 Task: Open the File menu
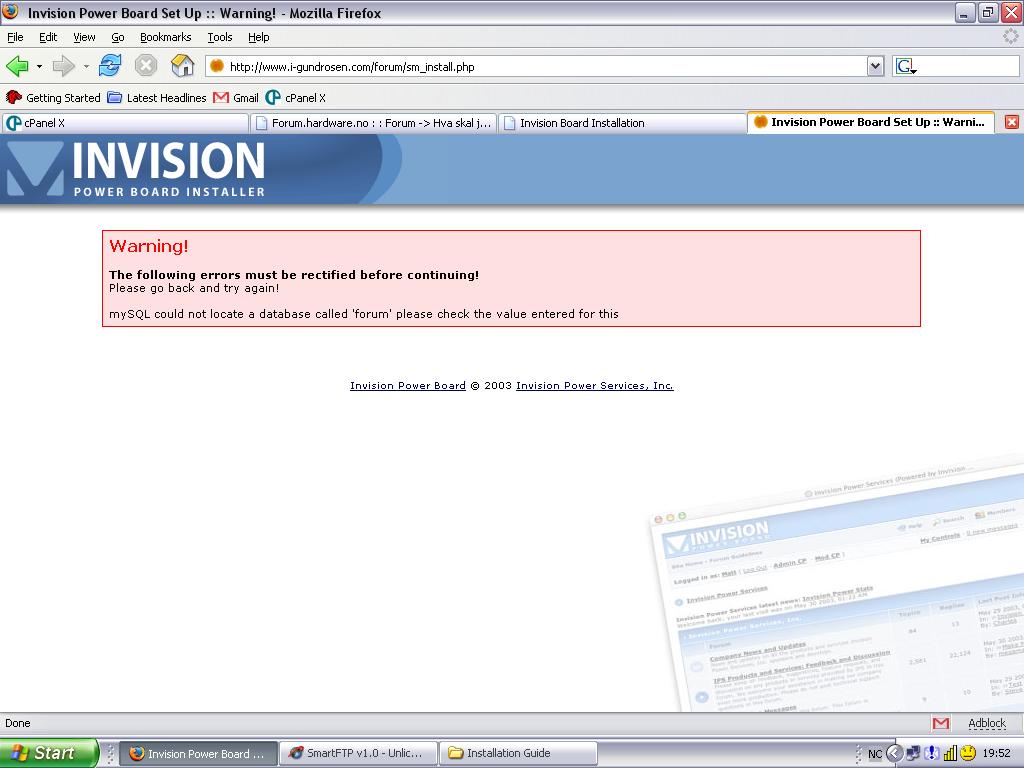point(15,37)
